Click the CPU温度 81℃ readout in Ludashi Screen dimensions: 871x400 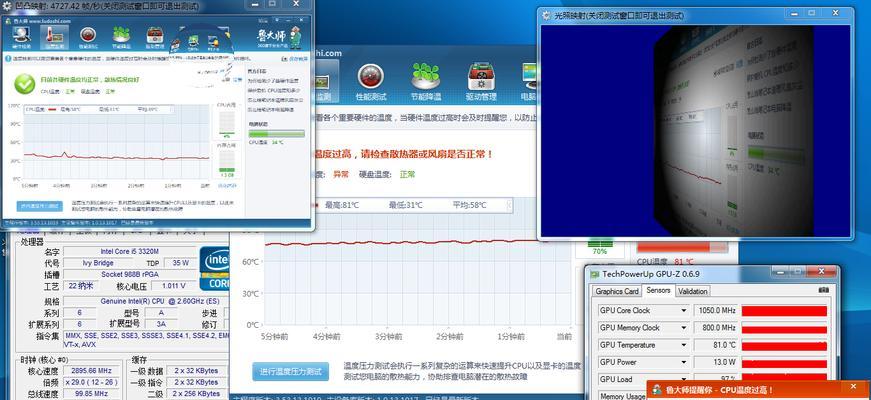[x=665, y=262]
